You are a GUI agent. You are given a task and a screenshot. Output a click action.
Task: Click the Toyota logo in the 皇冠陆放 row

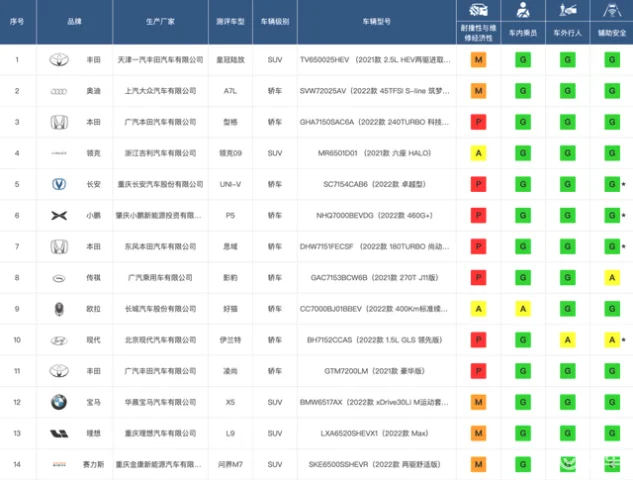59,60
